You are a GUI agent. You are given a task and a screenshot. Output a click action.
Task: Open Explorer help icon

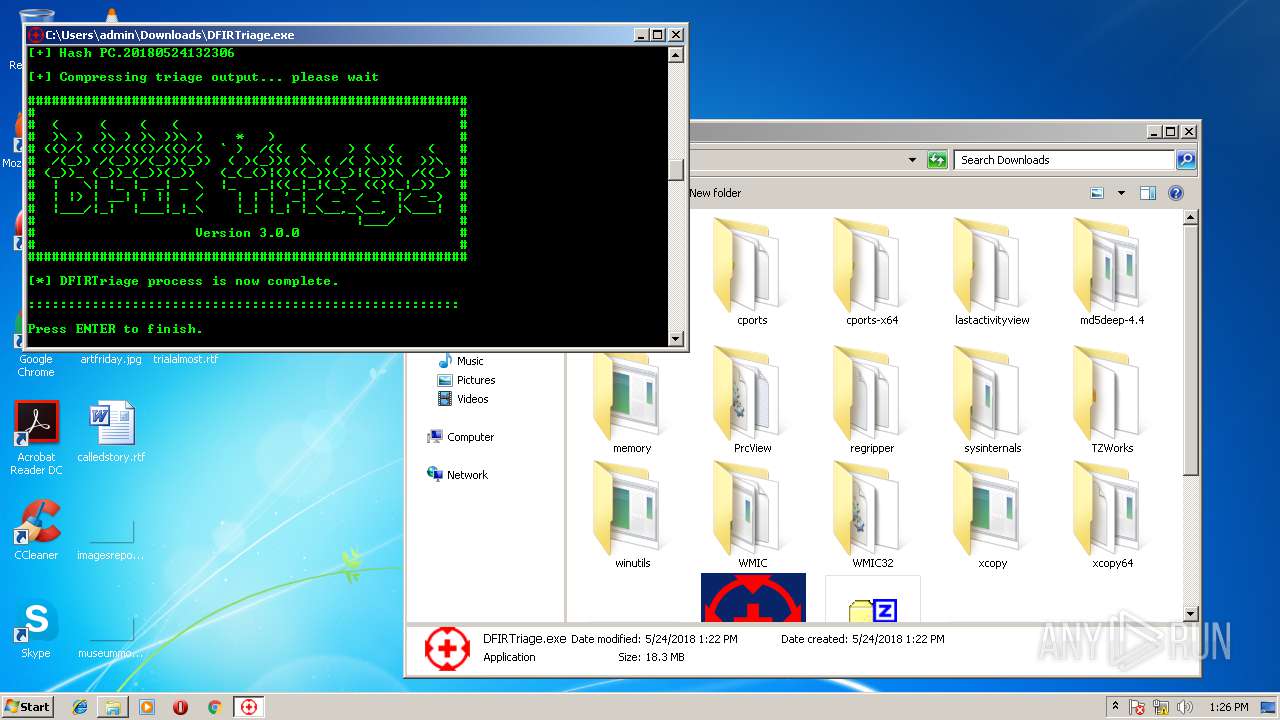[x=1176, y=193]
